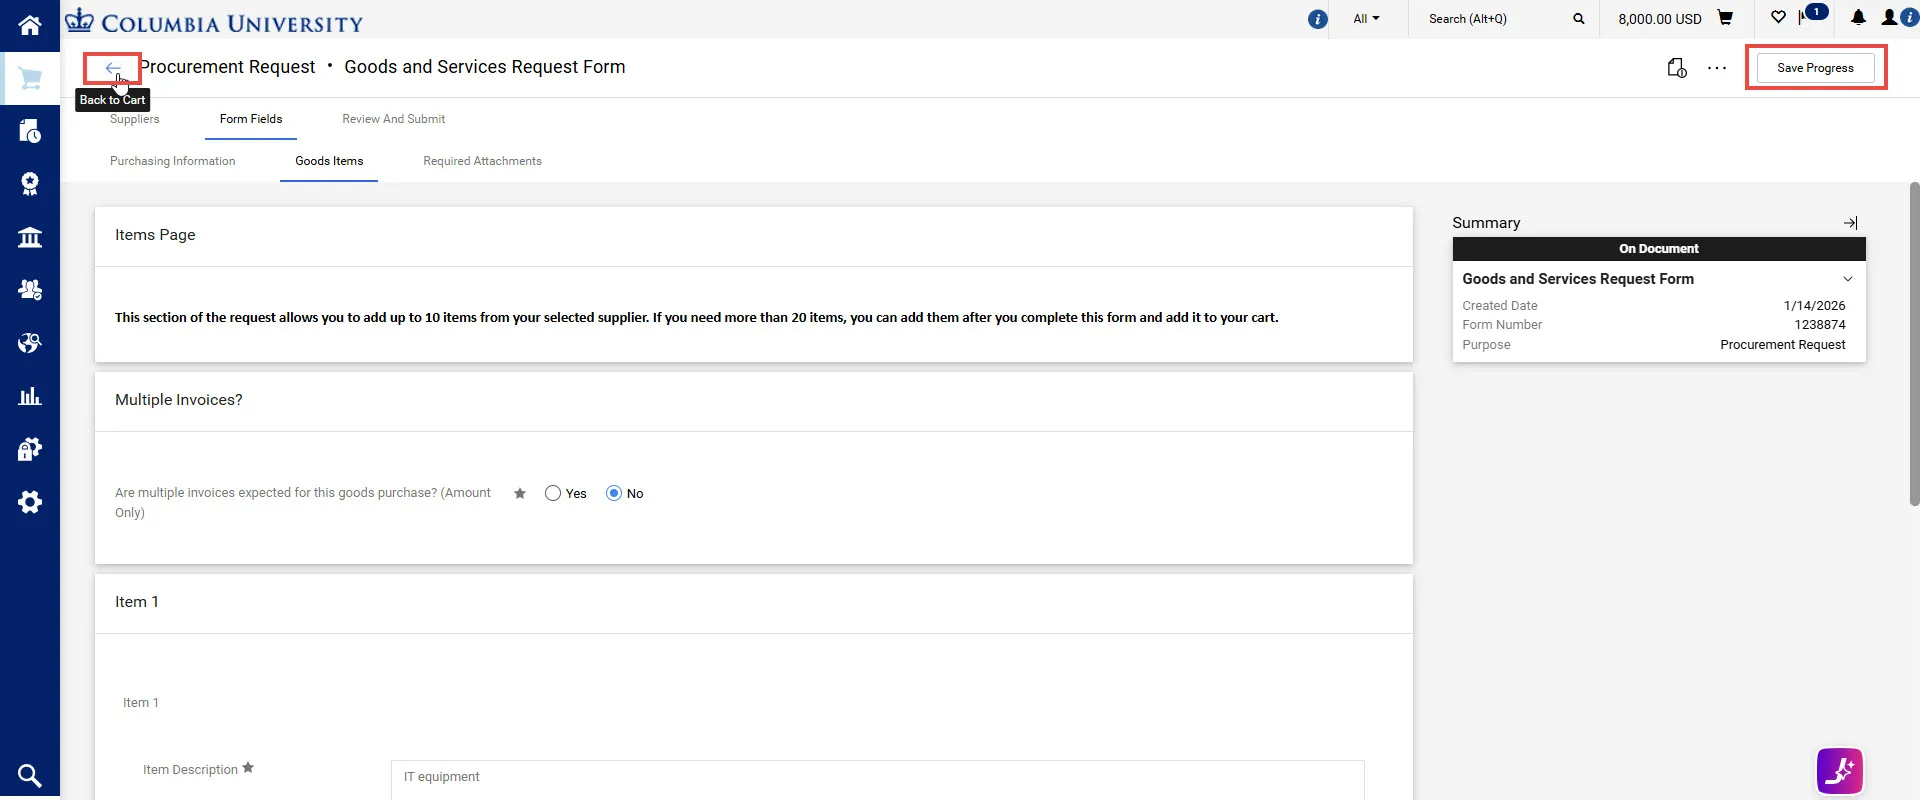The image size is (1920, 800).
Task: Click the sidebar bank building icon
Action: coord(30,237)
